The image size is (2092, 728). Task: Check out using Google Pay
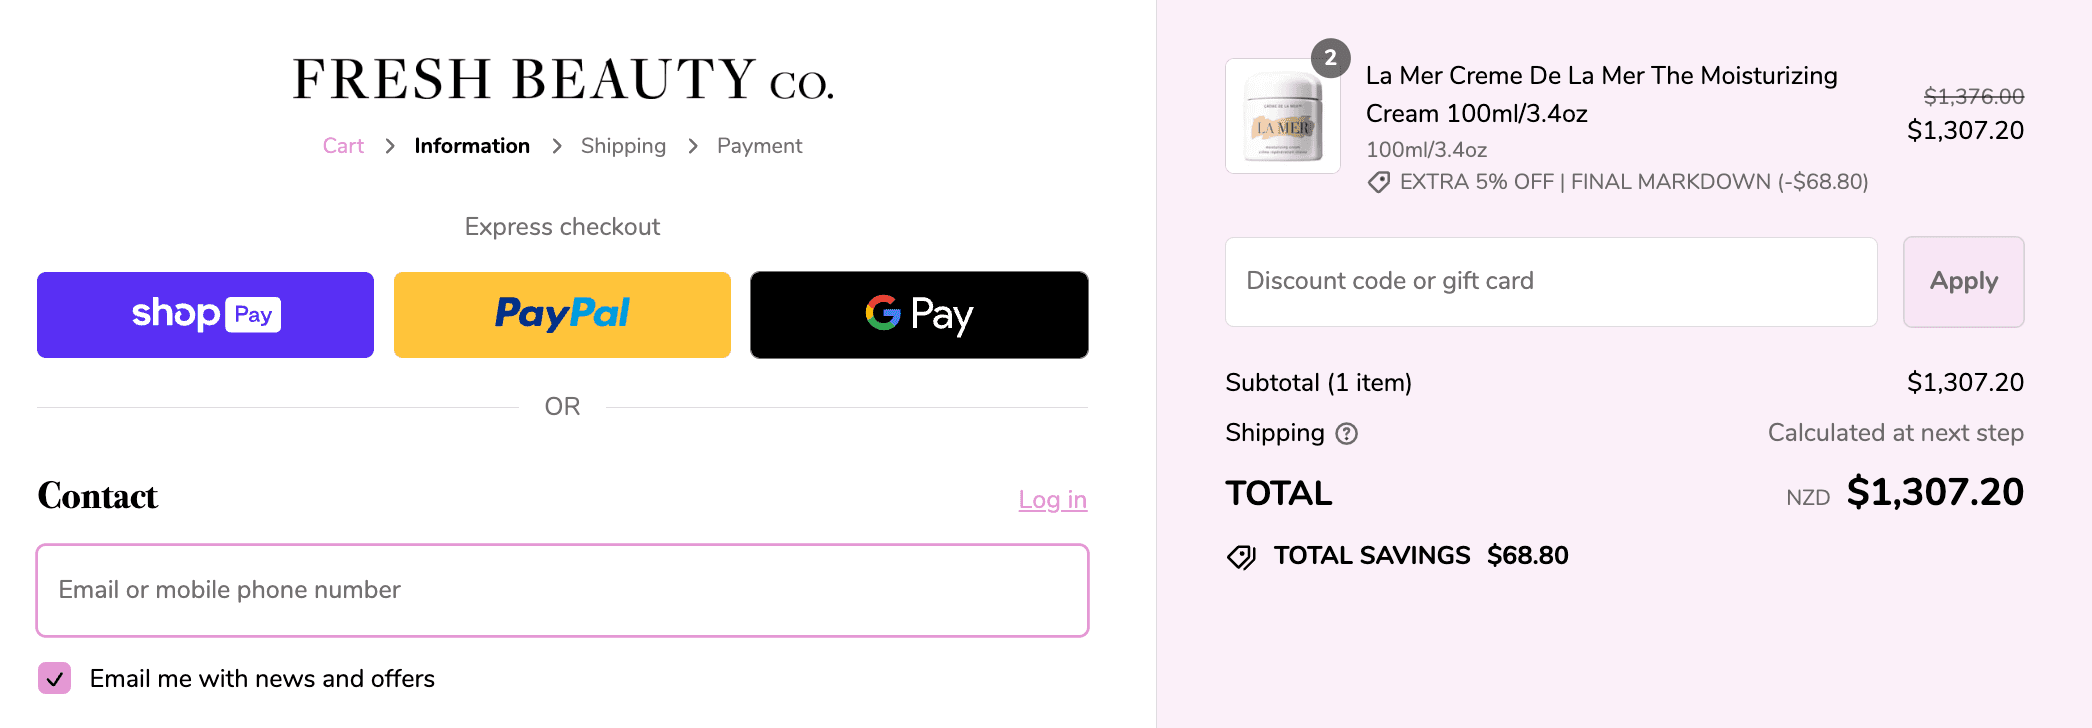tap(919, 315)
